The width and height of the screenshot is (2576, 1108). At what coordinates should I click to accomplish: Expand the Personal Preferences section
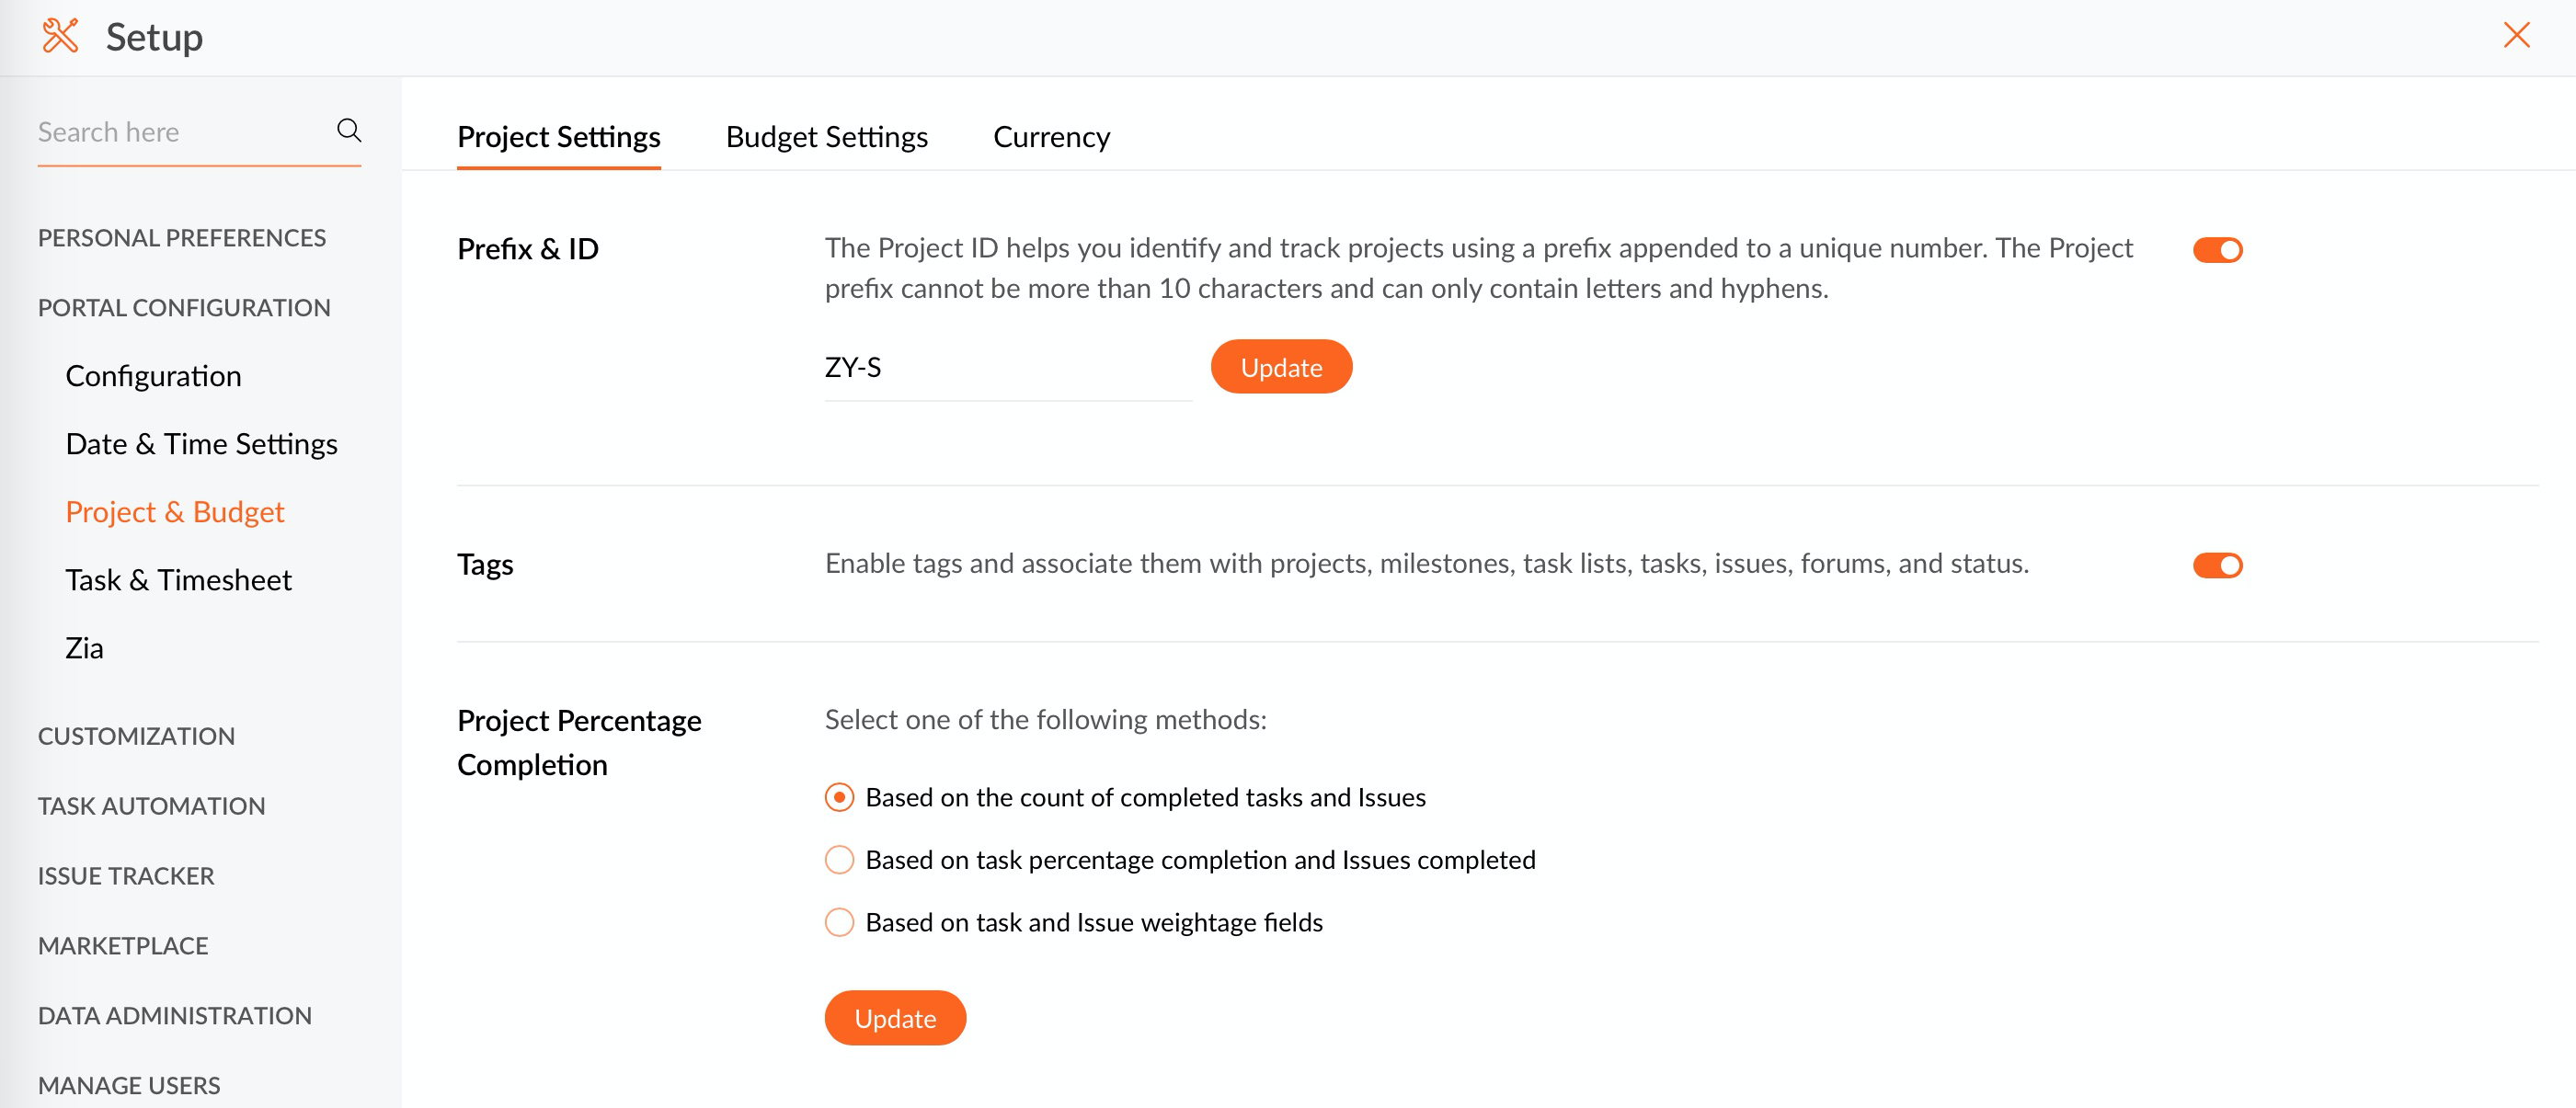point(182,238)
